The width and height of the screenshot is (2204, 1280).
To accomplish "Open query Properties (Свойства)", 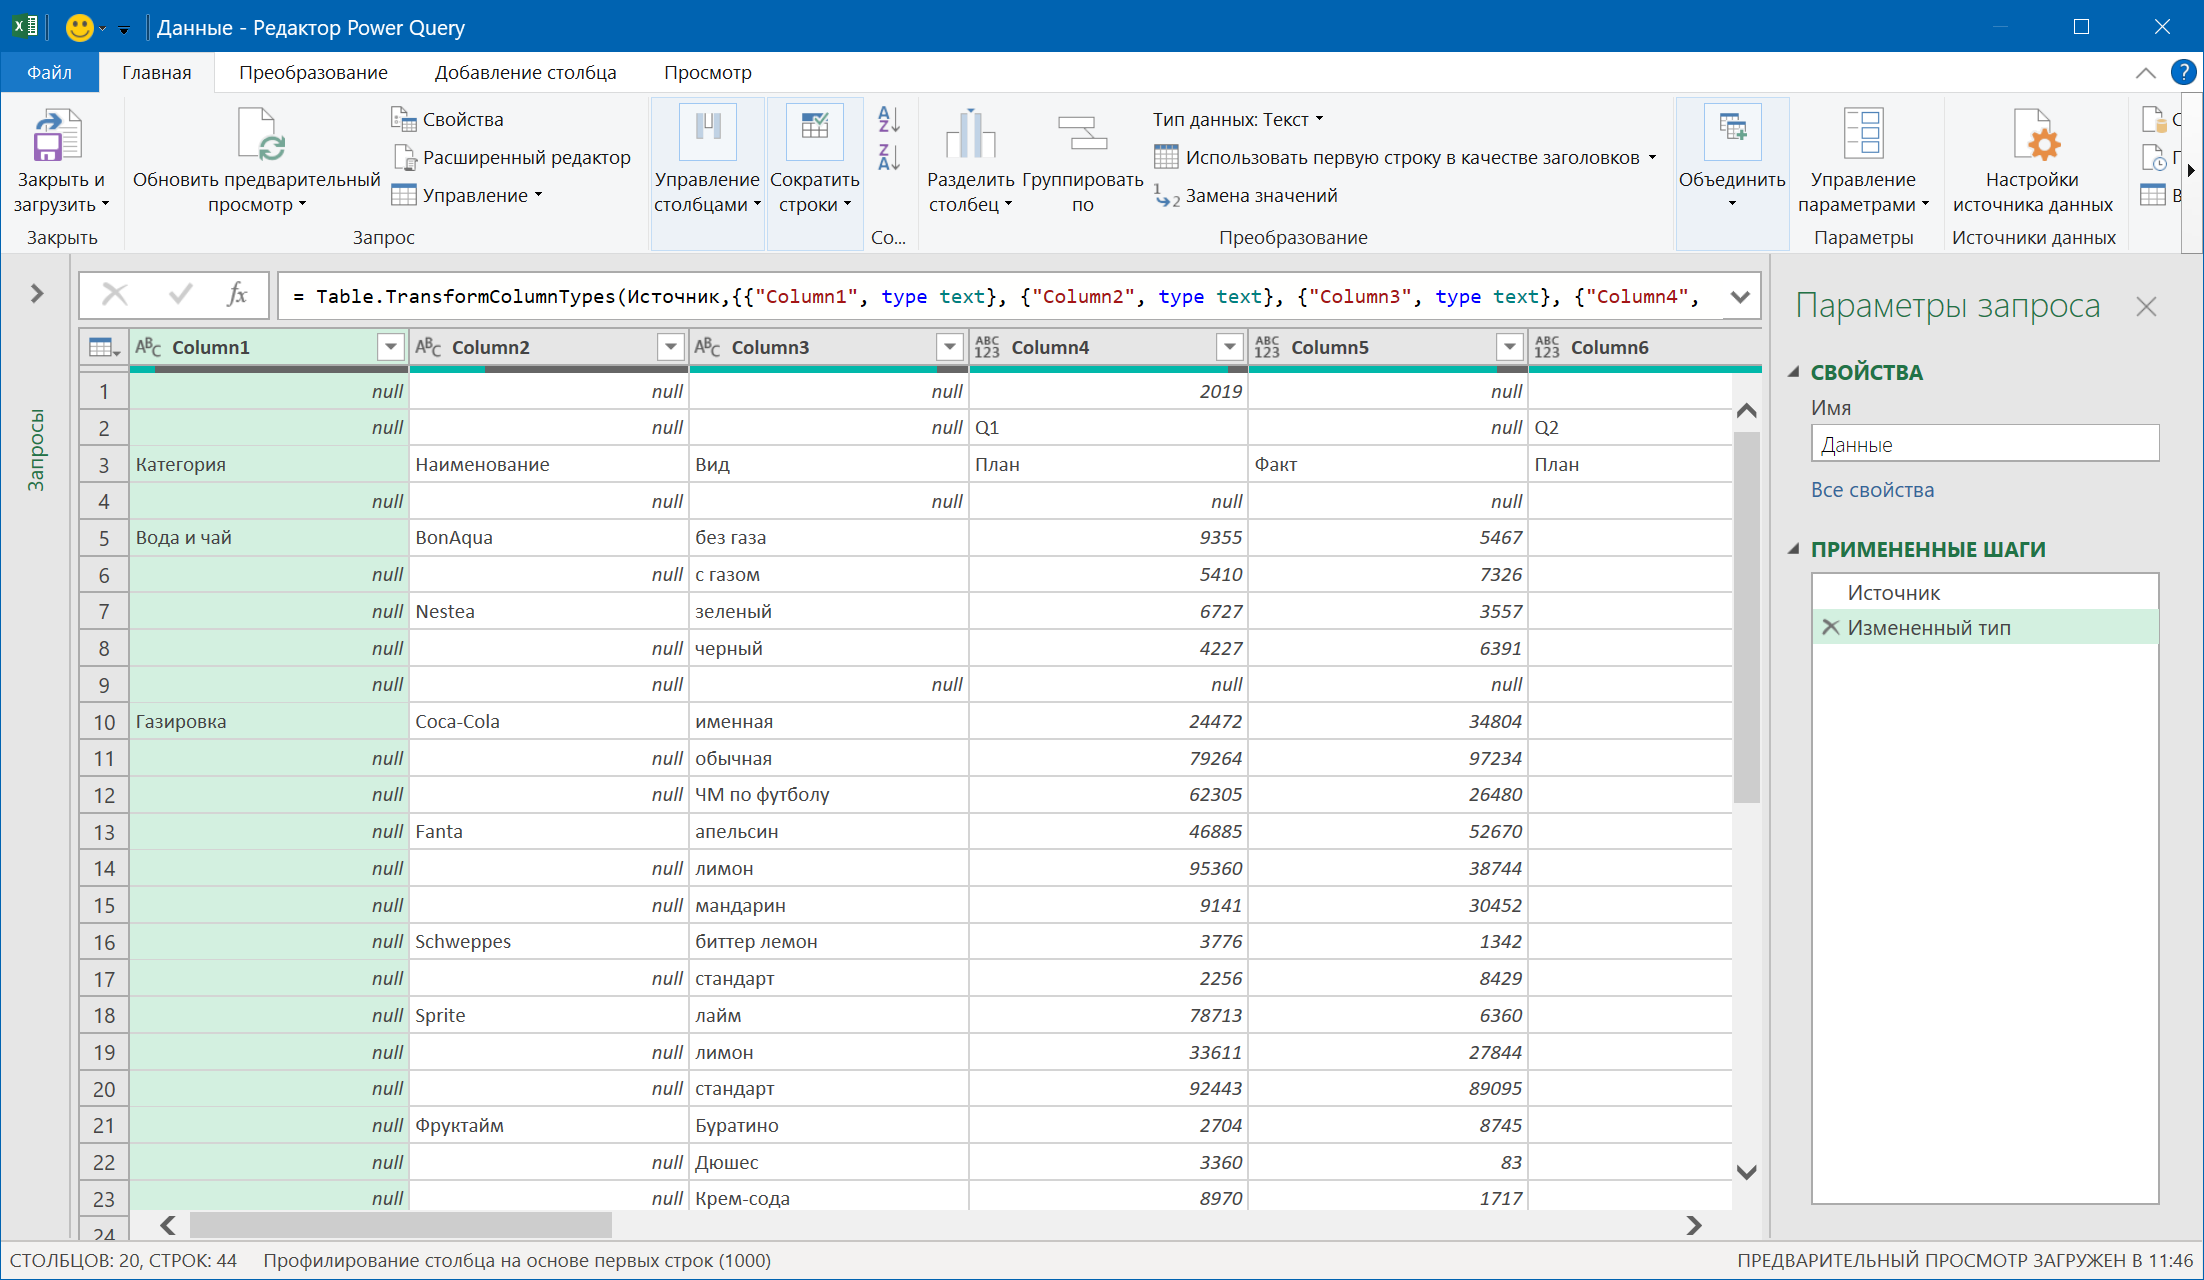I will (447, 119).
